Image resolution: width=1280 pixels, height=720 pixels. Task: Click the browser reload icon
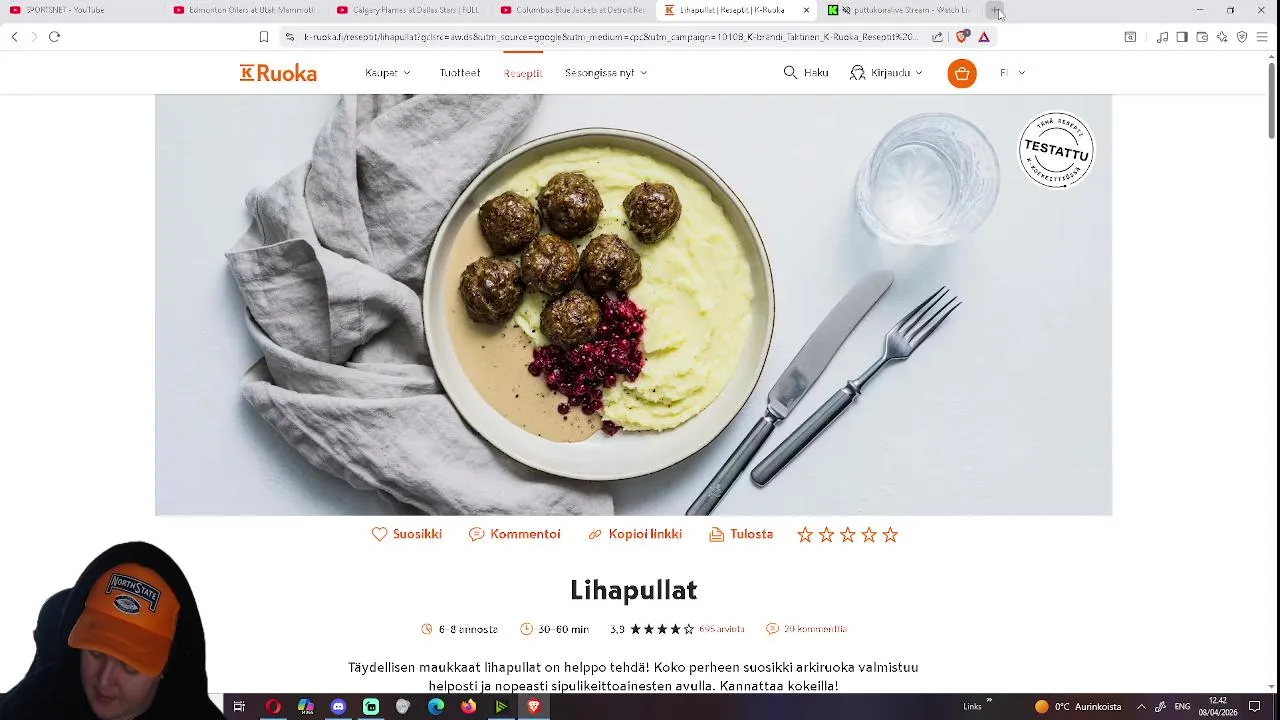click(54, 37)
